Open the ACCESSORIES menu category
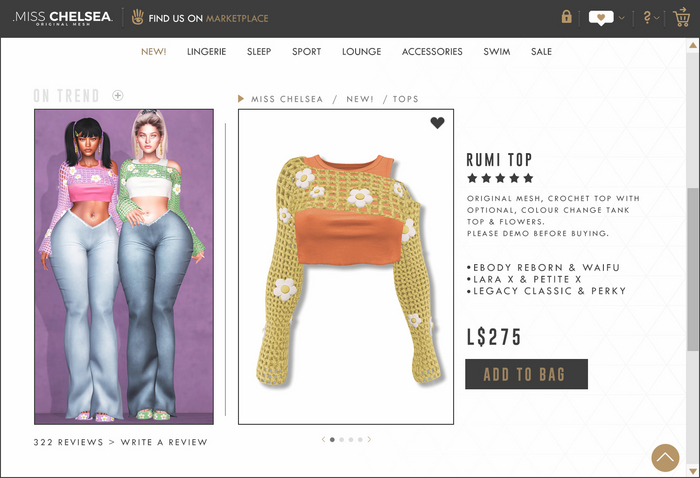This screenshot has height=478, width=700. coord(432,52)
